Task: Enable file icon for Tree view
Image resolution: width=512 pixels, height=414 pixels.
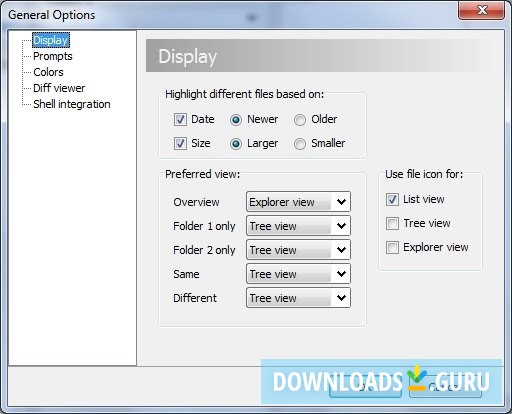Action: click(392, 223)
